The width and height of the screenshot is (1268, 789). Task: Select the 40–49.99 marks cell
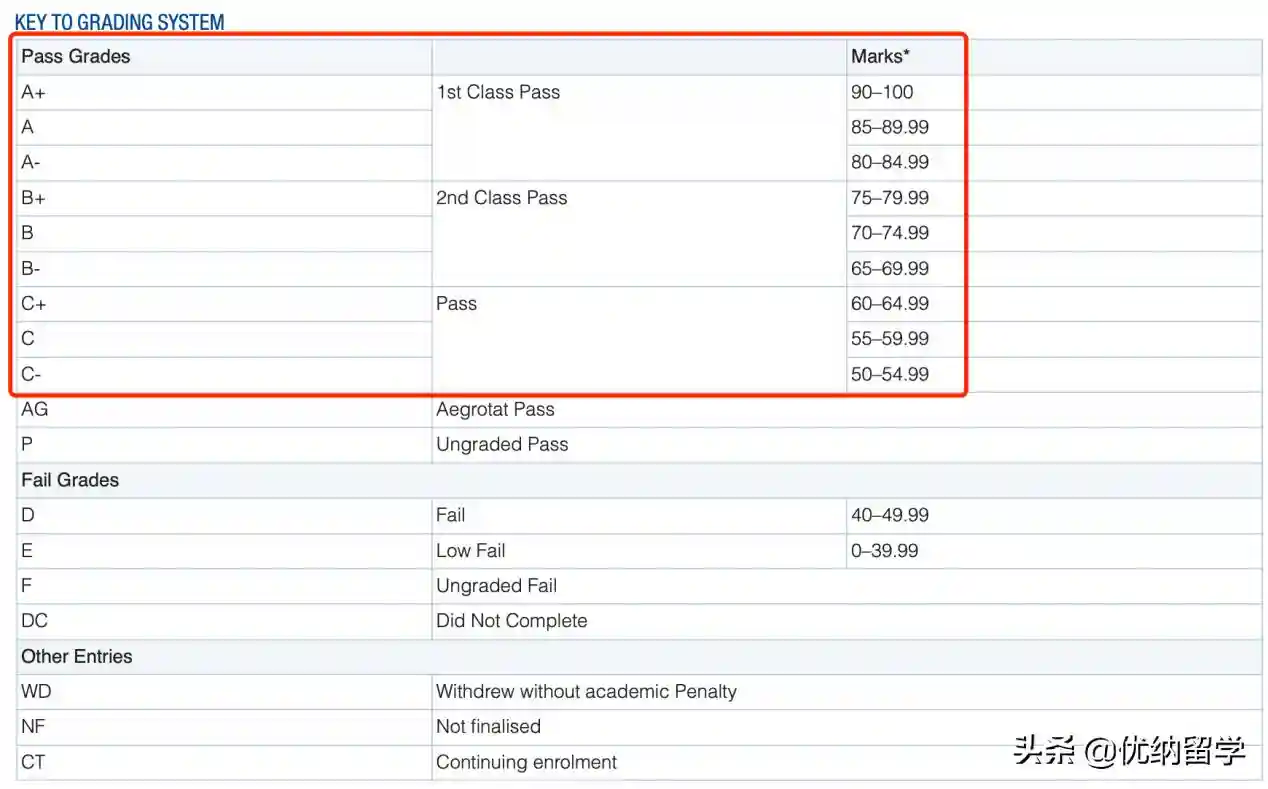point(889,515)
